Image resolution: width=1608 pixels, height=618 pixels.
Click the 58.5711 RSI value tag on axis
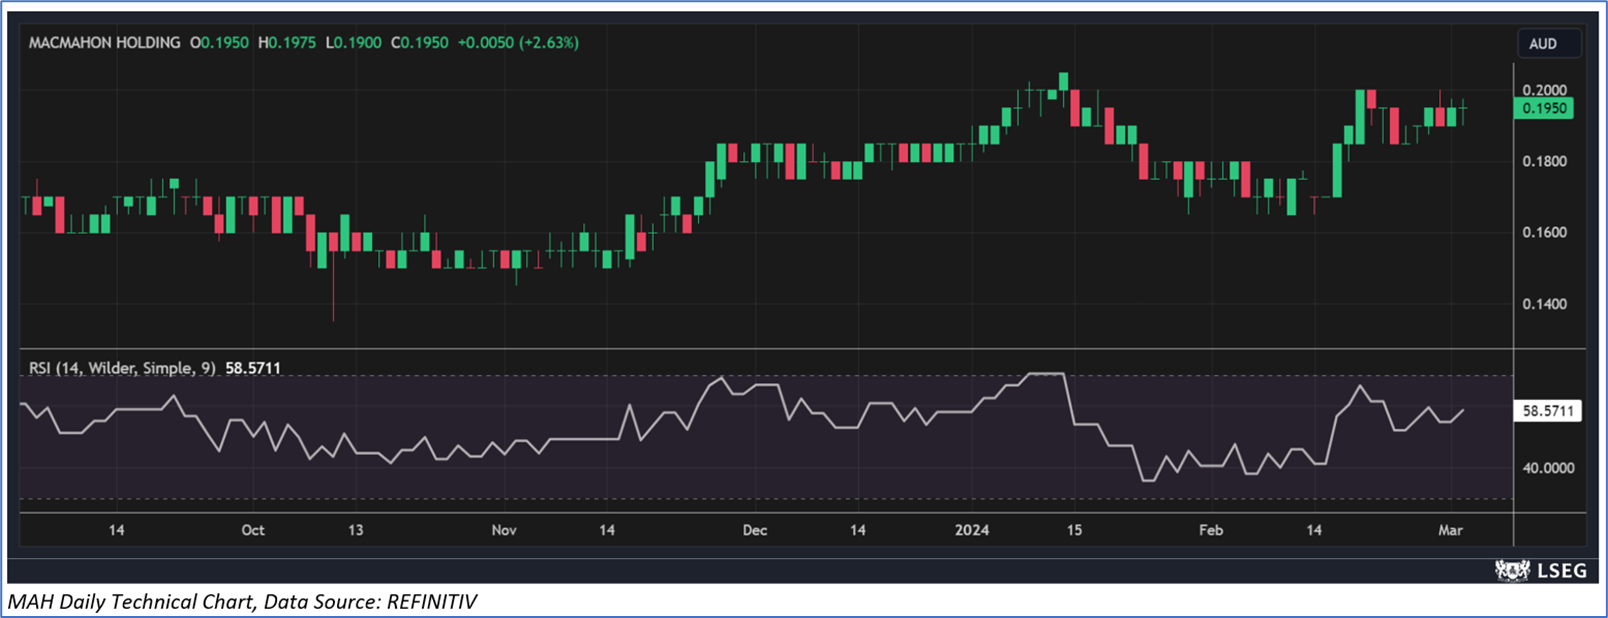(x=1547, y=411)
